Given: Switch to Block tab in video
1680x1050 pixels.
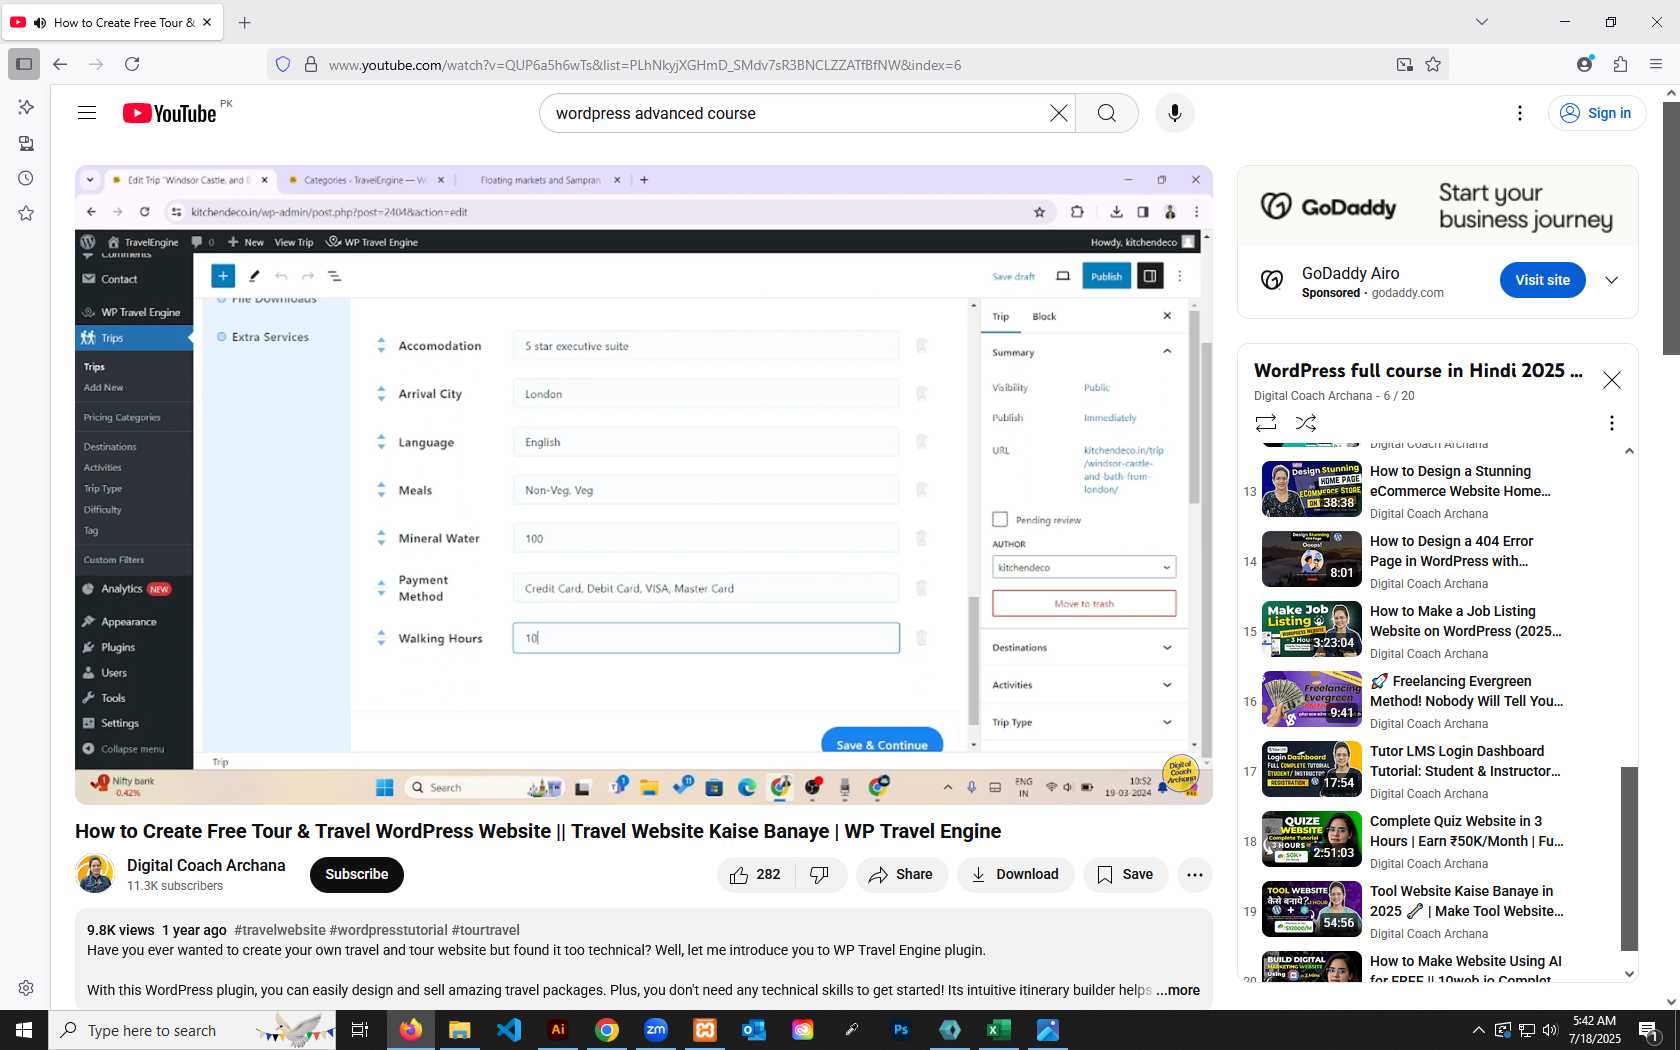Looking at the screenshot, I should tap(1044, 316).
